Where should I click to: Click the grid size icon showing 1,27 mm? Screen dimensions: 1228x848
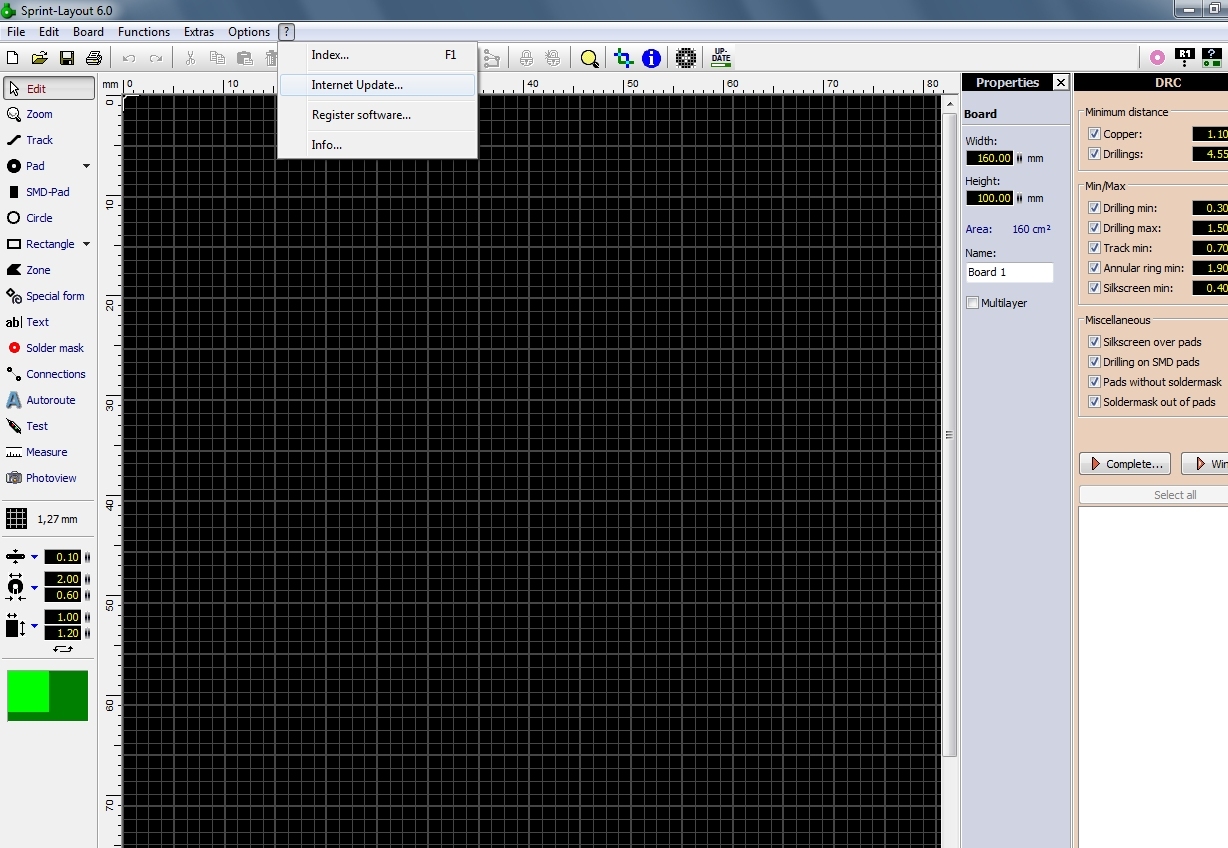[16, 519]
